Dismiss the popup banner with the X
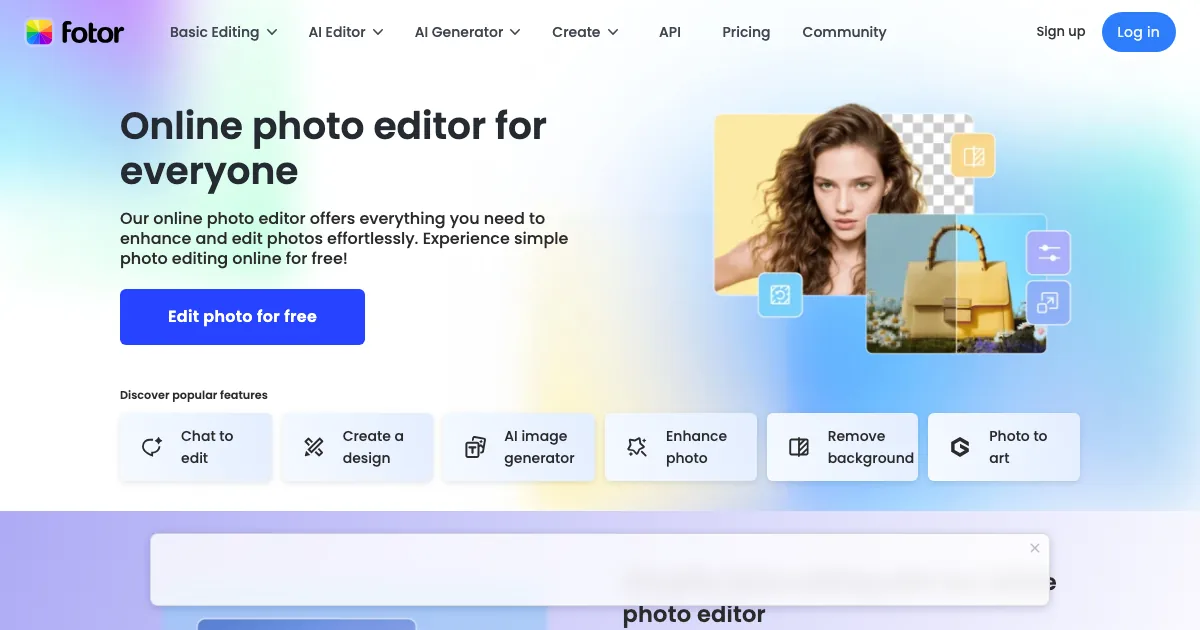Image resolution: width=1200 pixels, height=630 pixels. click(x=1034, y=548)
